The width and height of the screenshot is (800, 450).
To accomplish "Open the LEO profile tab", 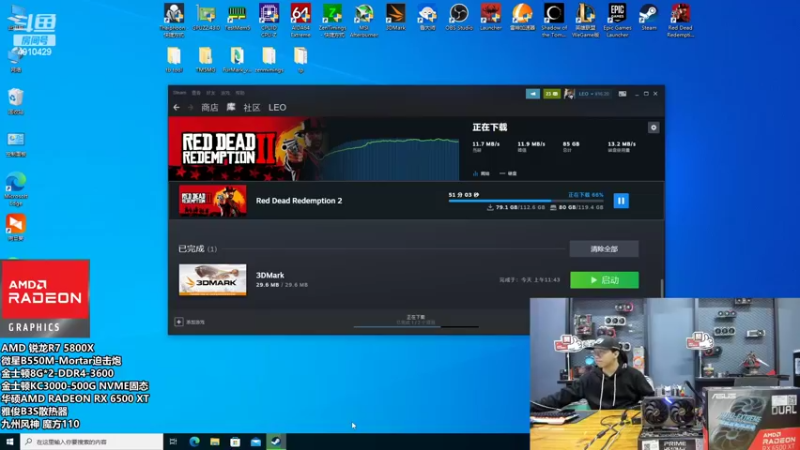I will pos(277,107).
